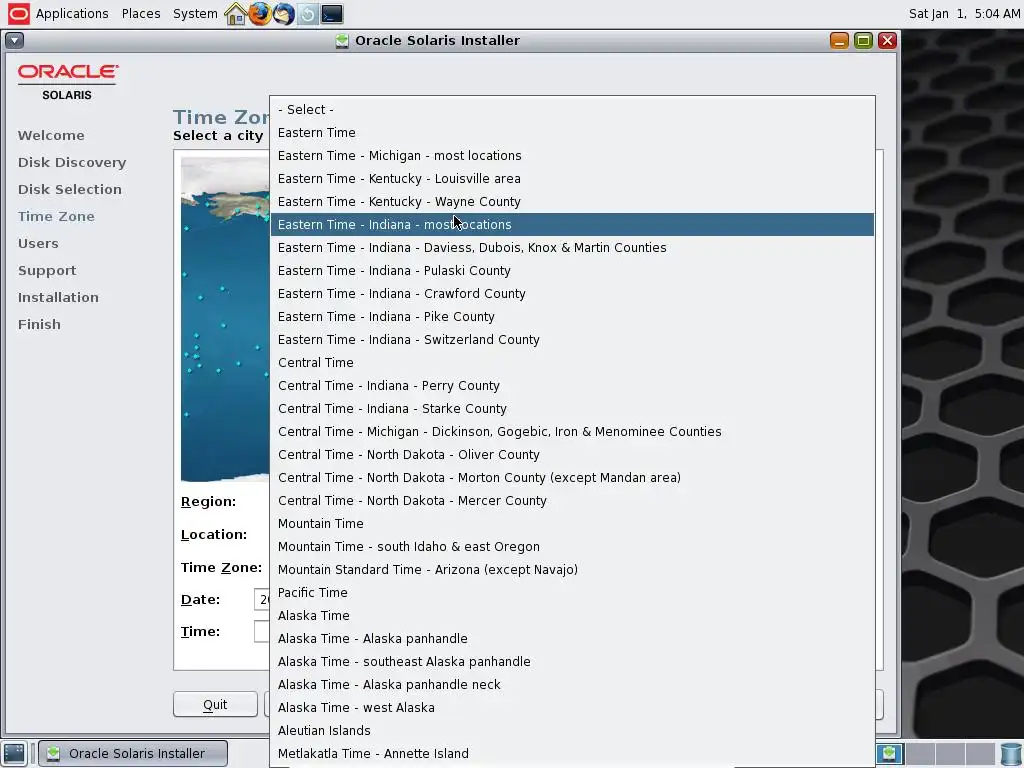
Task: Select Indiana - Daviess, Dubois, Knox & Martin Counties
Action: tap(572, 248)
